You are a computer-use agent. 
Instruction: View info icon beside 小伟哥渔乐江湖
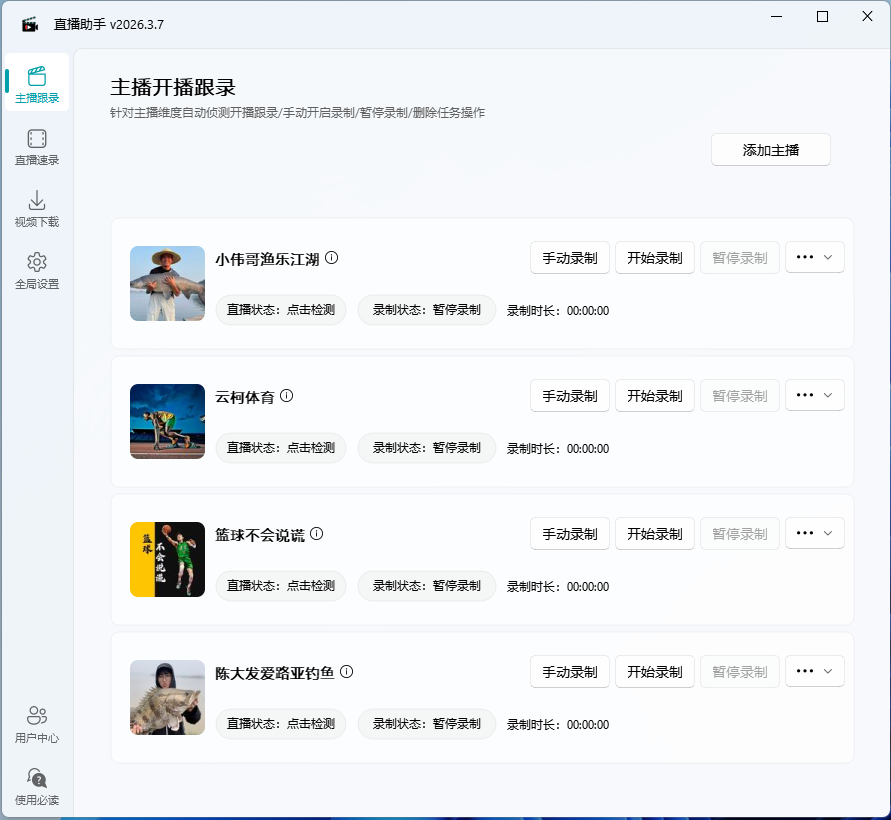pyautogui.click(x=331, y=256)
